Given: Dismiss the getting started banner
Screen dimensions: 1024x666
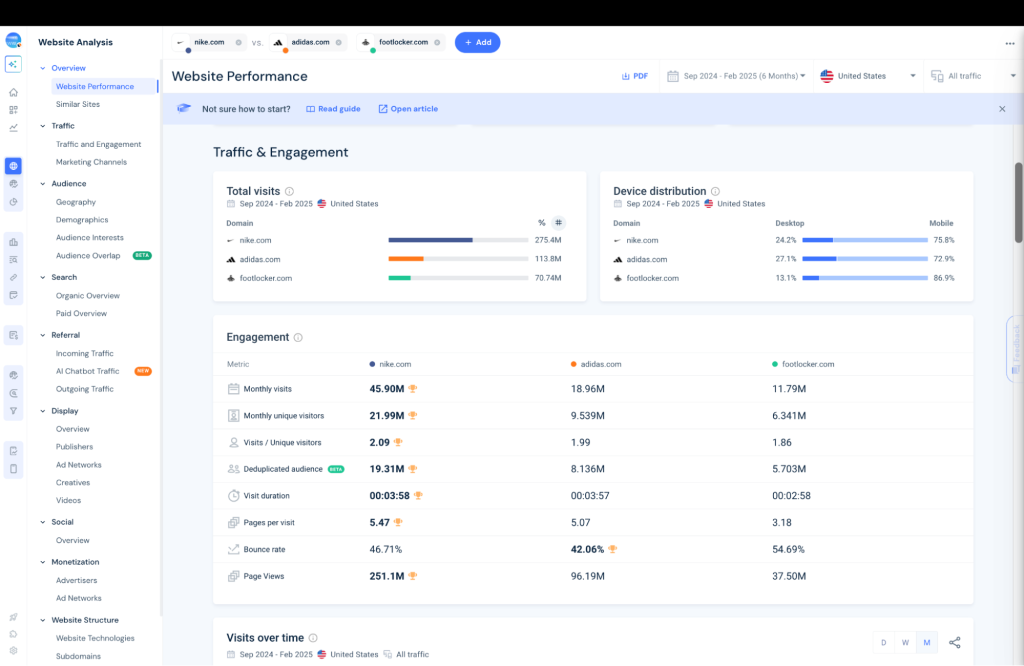Looking at the screenshot, I should [1002, 108].
